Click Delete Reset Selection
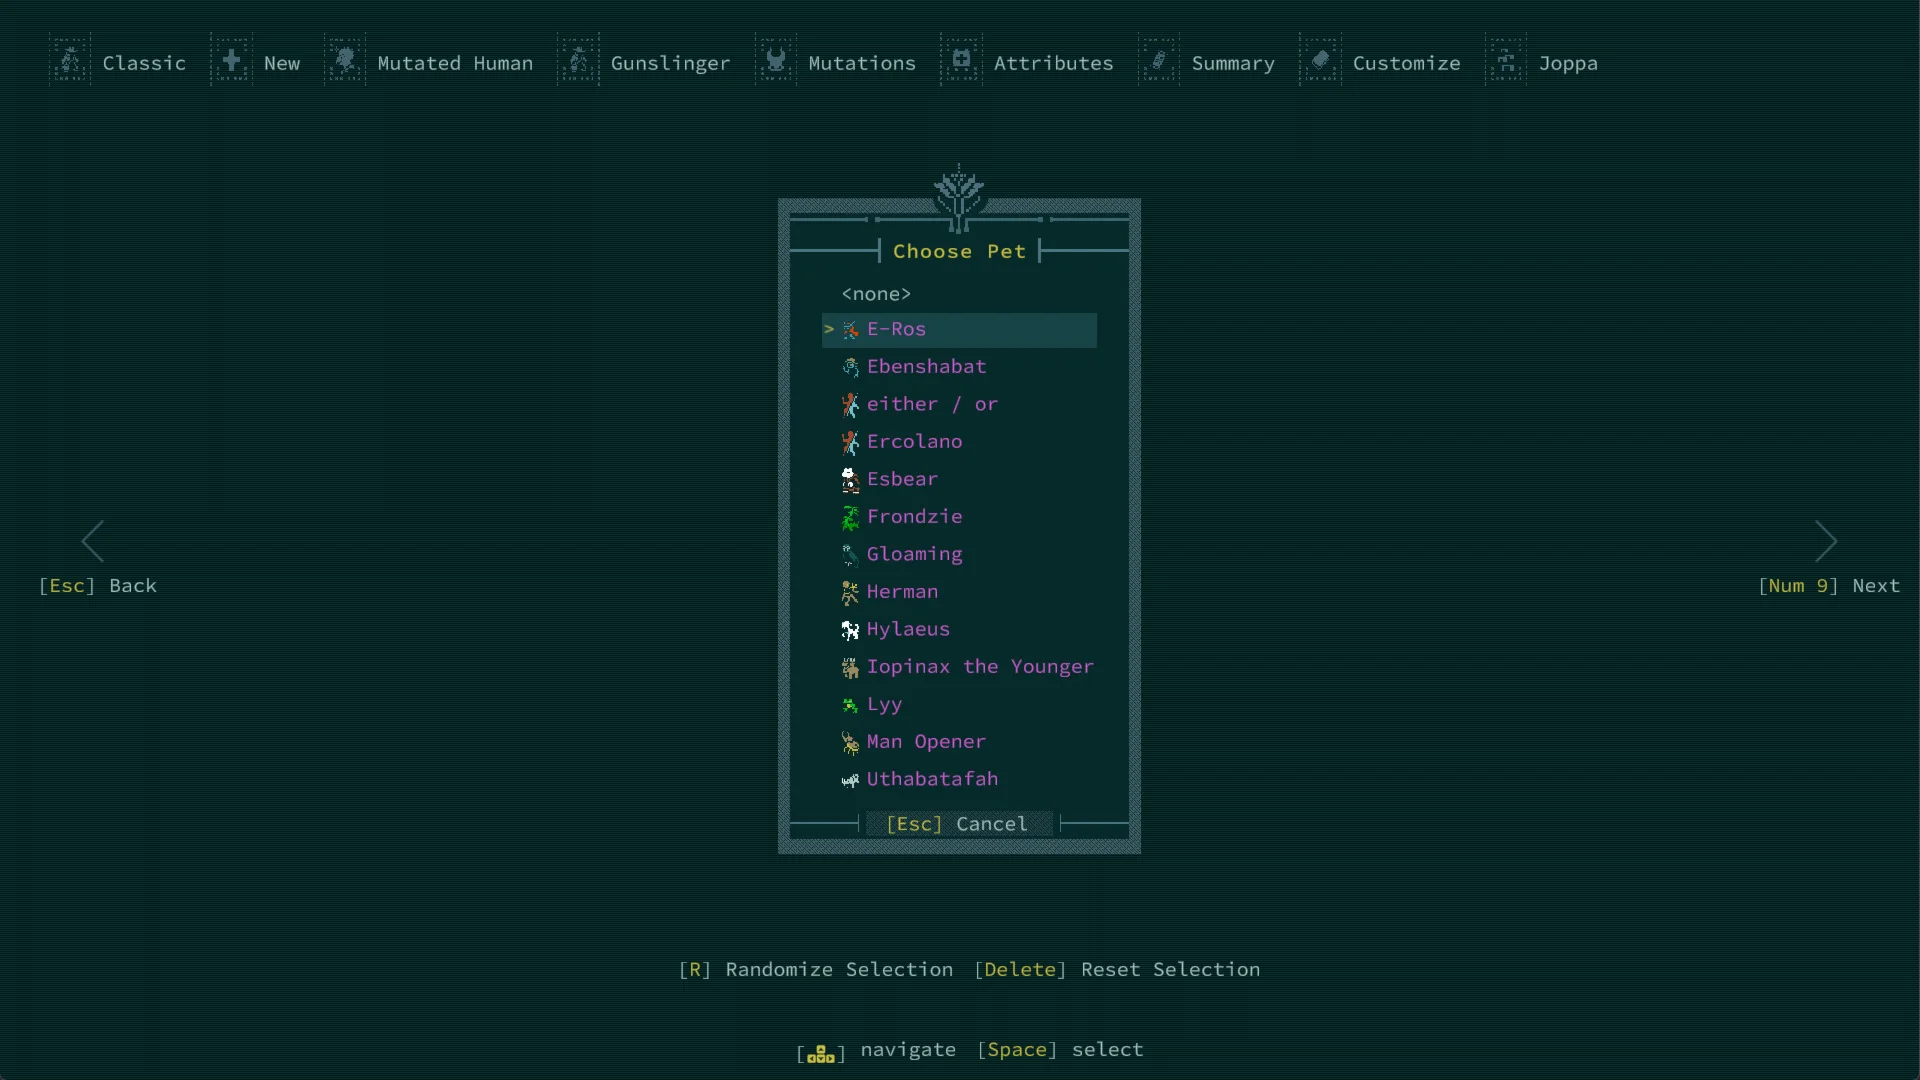This screenshot has height=1080, width=1920. click(1117, 969)
